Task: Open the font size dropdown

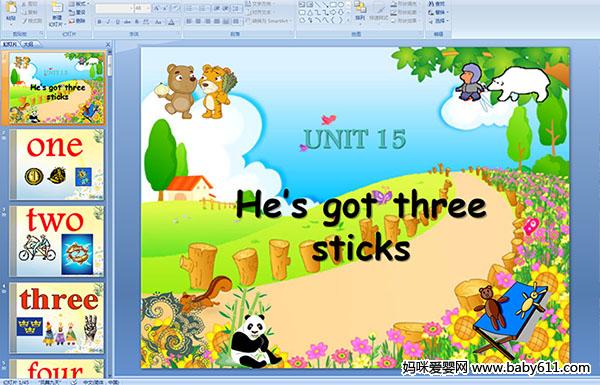Action: point(148,8)
